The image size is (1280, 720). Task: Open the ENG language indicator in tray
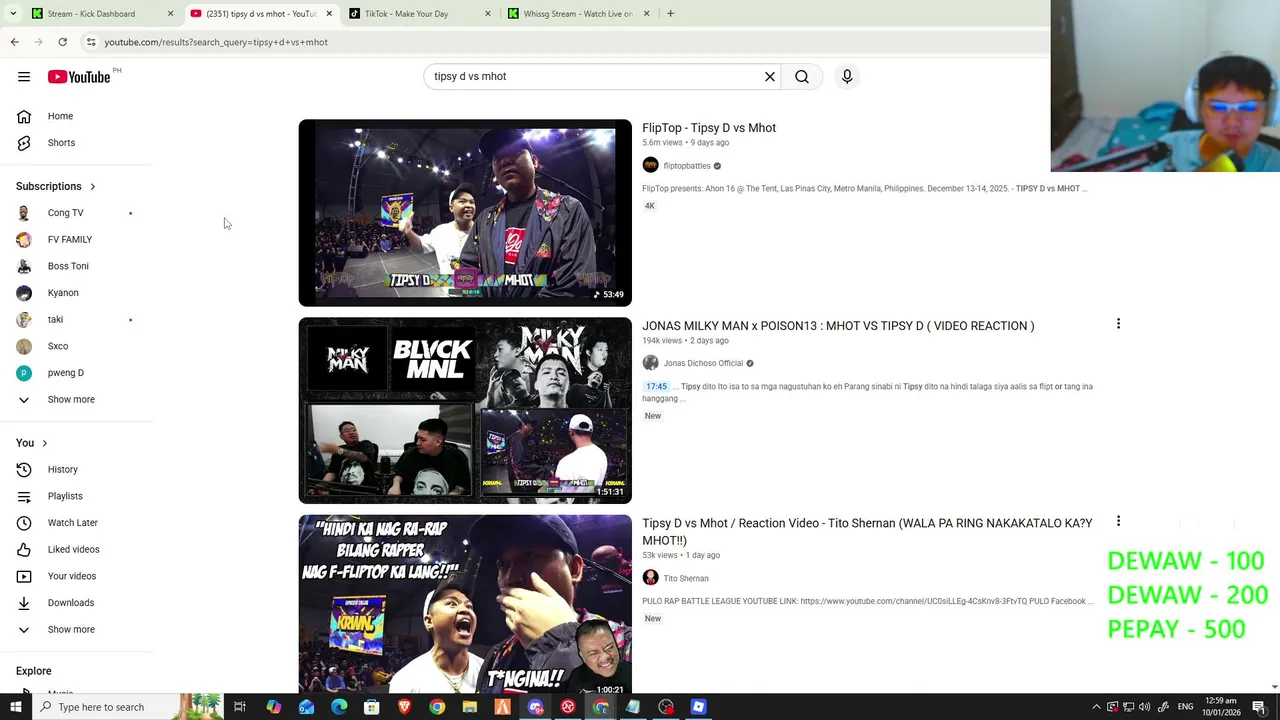pos(1184,707)
